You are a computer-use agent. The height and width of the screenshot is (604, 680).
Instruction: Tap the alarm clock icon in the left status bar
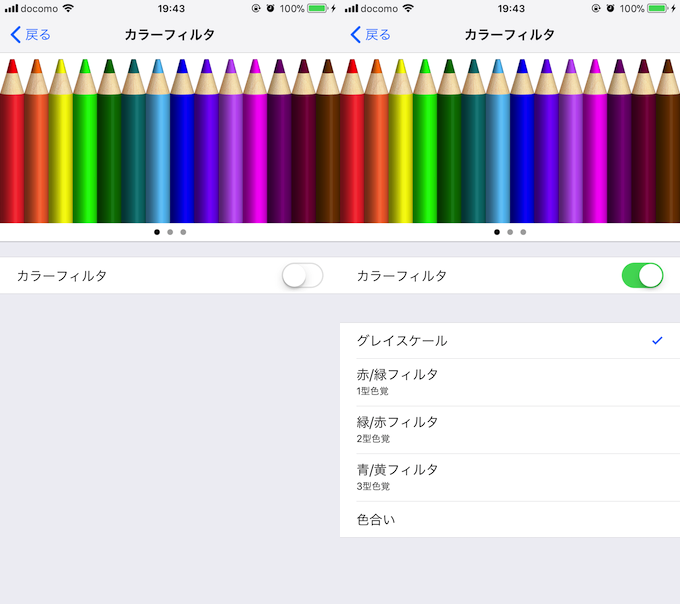(x=270, y=8)
